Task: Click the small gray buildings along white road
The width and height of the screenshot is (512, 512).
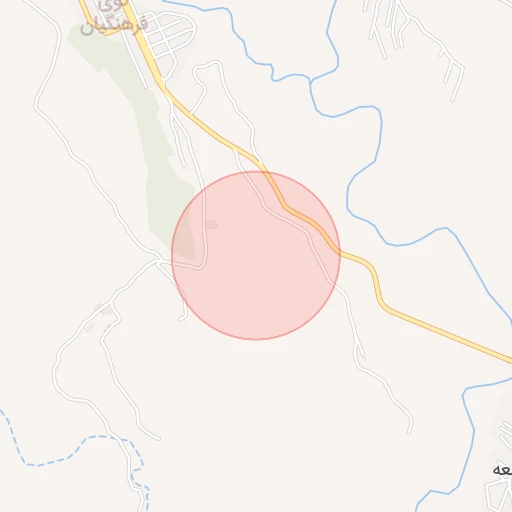Action: [100, 317]
